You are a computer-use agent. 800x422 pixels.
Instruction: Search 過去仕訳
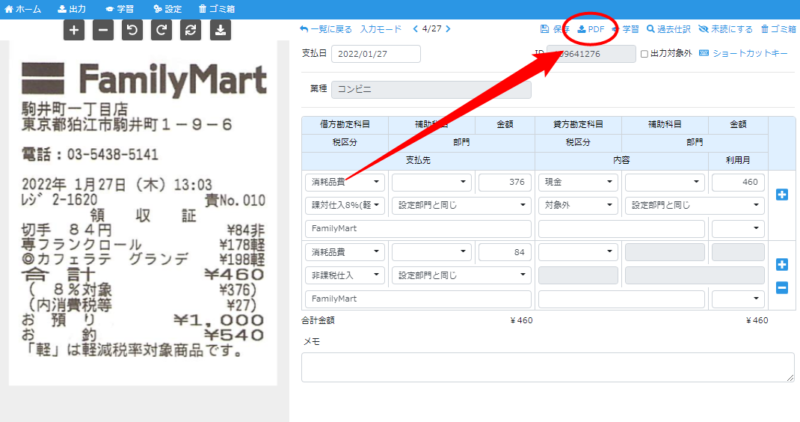point(668,29)
